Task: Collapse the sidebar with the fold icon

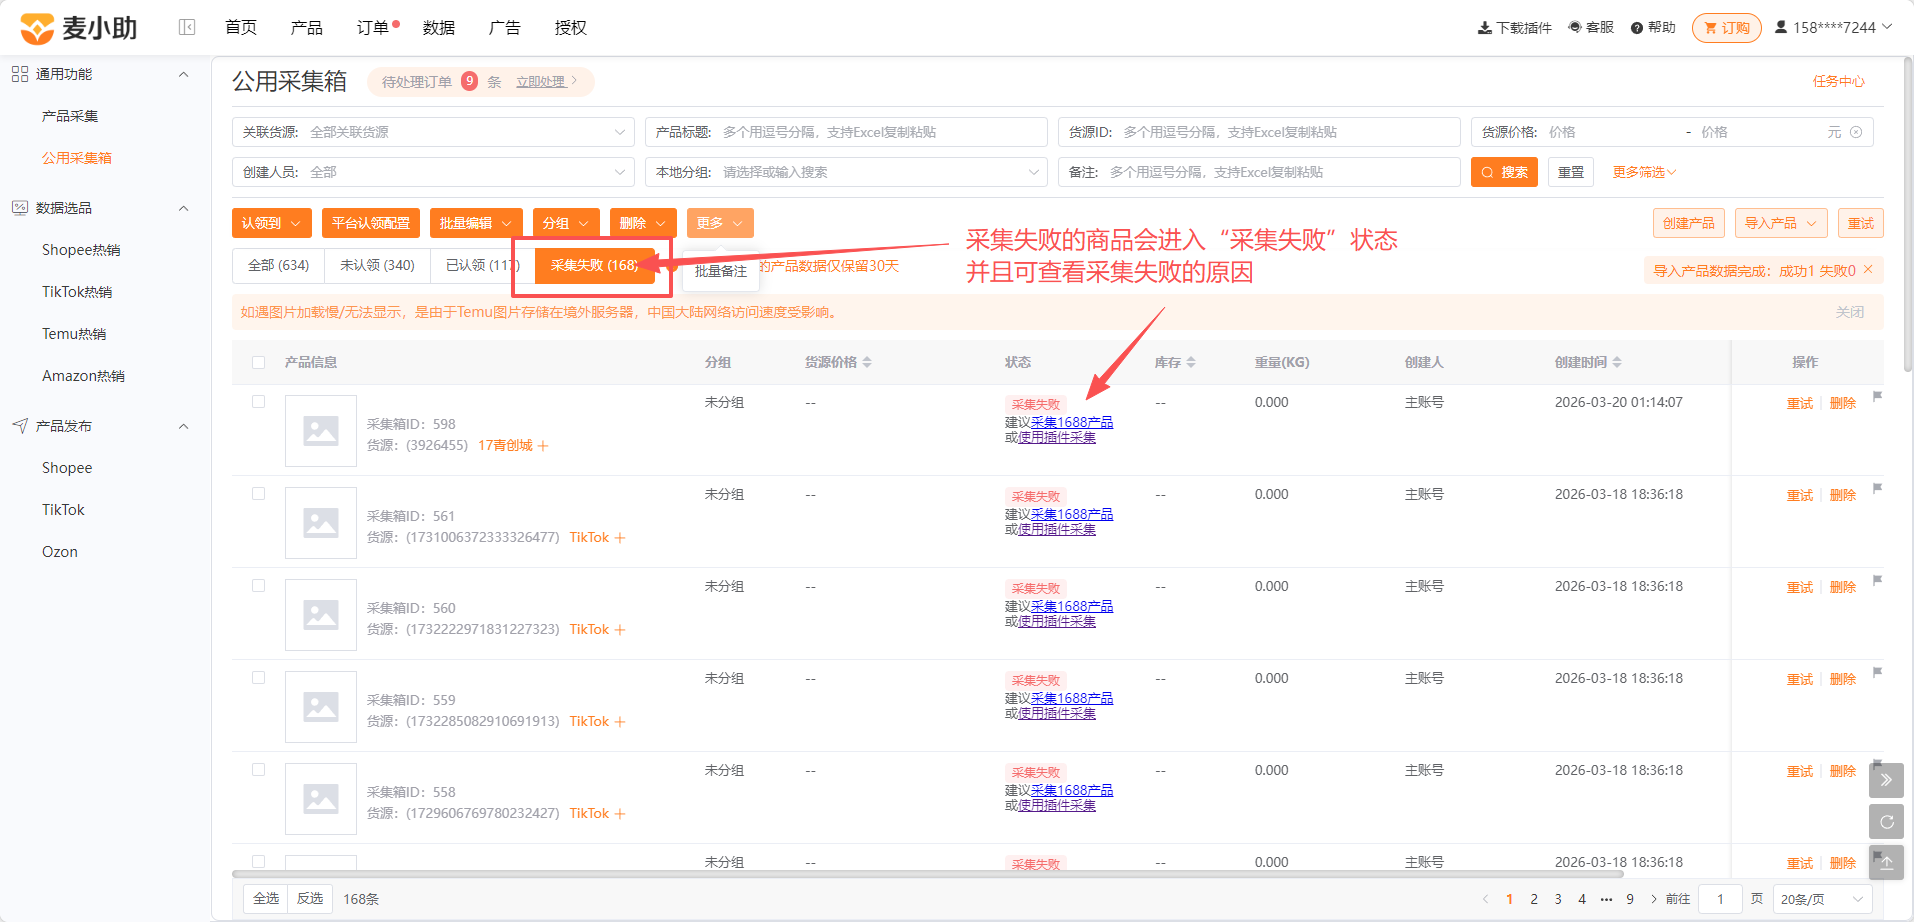Action: point(187,27)
